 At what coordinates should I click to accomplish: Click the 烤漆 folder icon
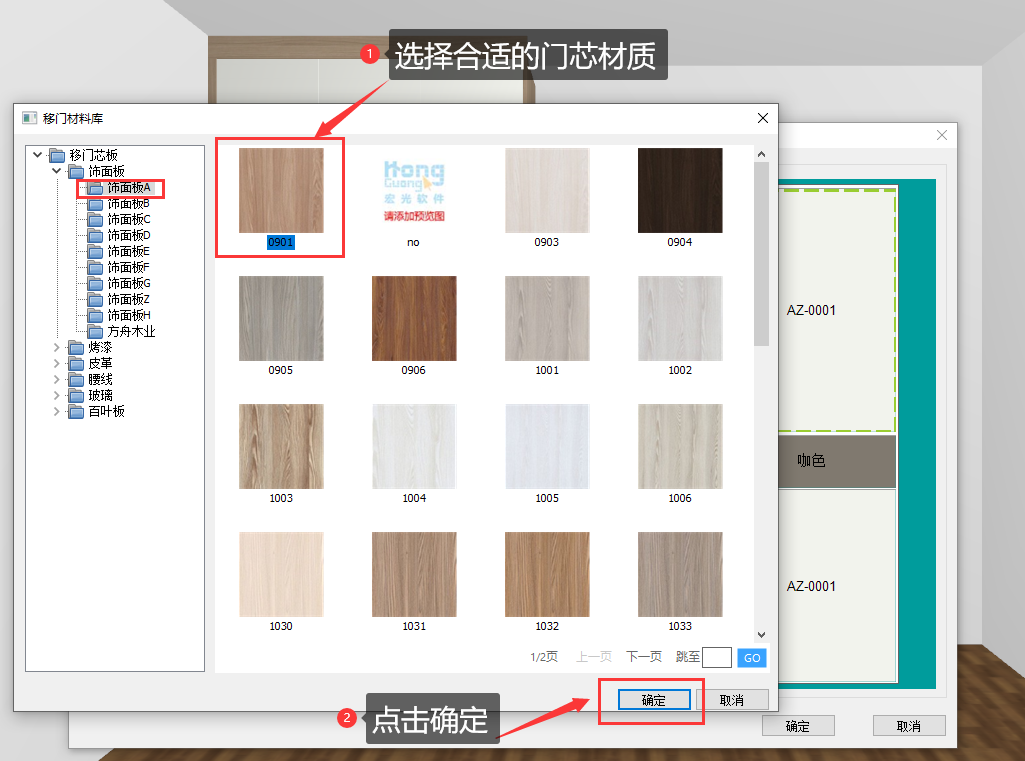tap(76, 347)
